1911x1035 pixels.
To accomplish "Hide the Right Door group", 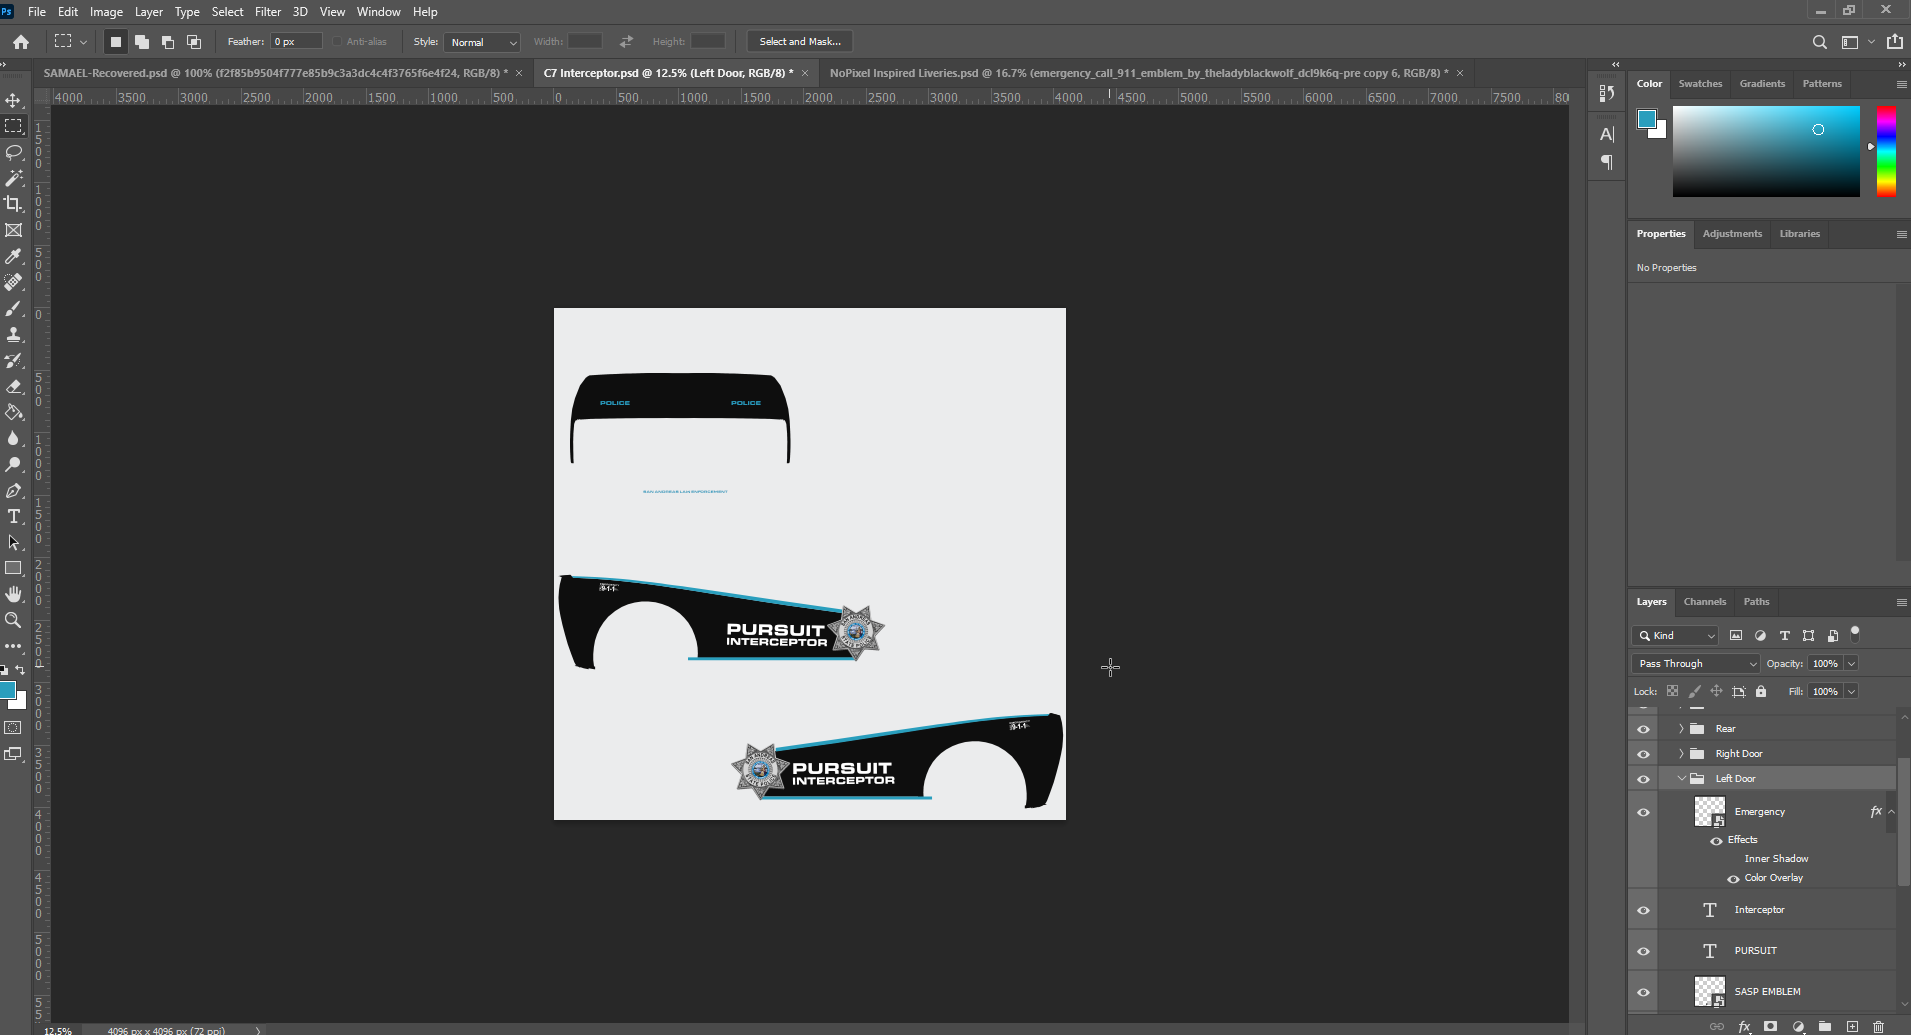I will pos(1643,754).
